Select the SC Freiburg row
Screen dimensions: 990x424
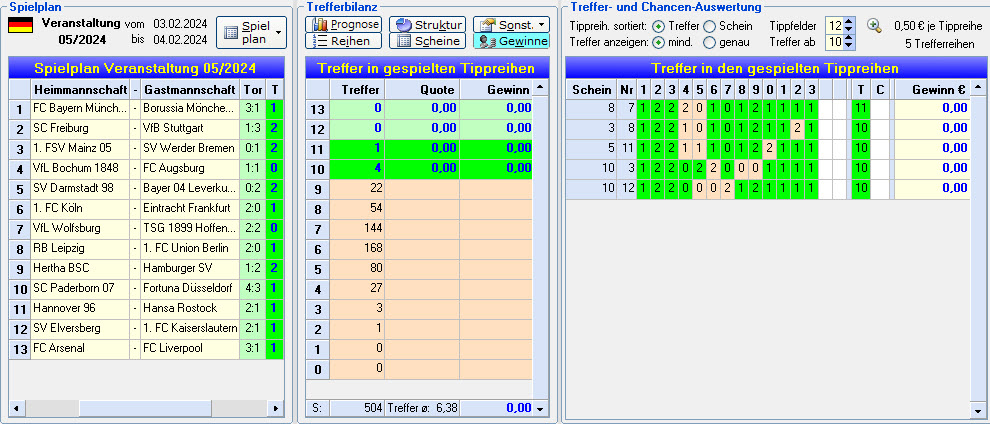pyautogui.click(x=146, y=129)
